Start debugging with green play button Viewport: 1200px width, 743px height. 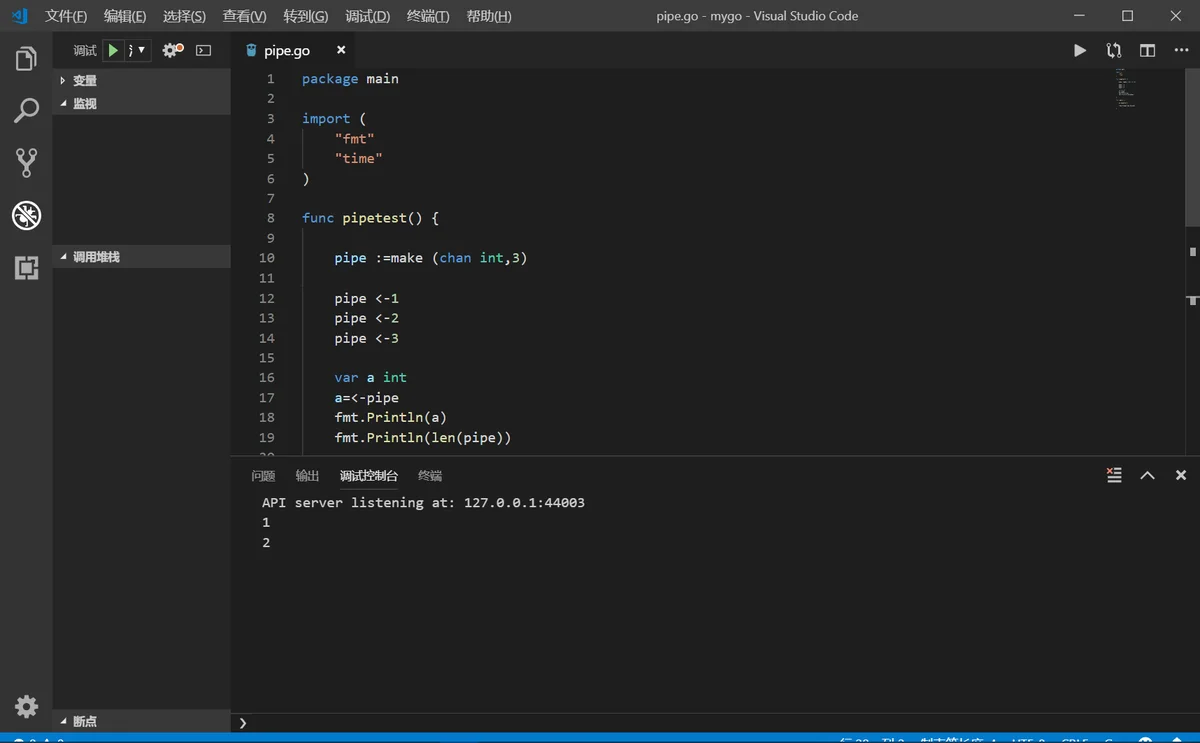pyautogui.click(x=113, y=50)
